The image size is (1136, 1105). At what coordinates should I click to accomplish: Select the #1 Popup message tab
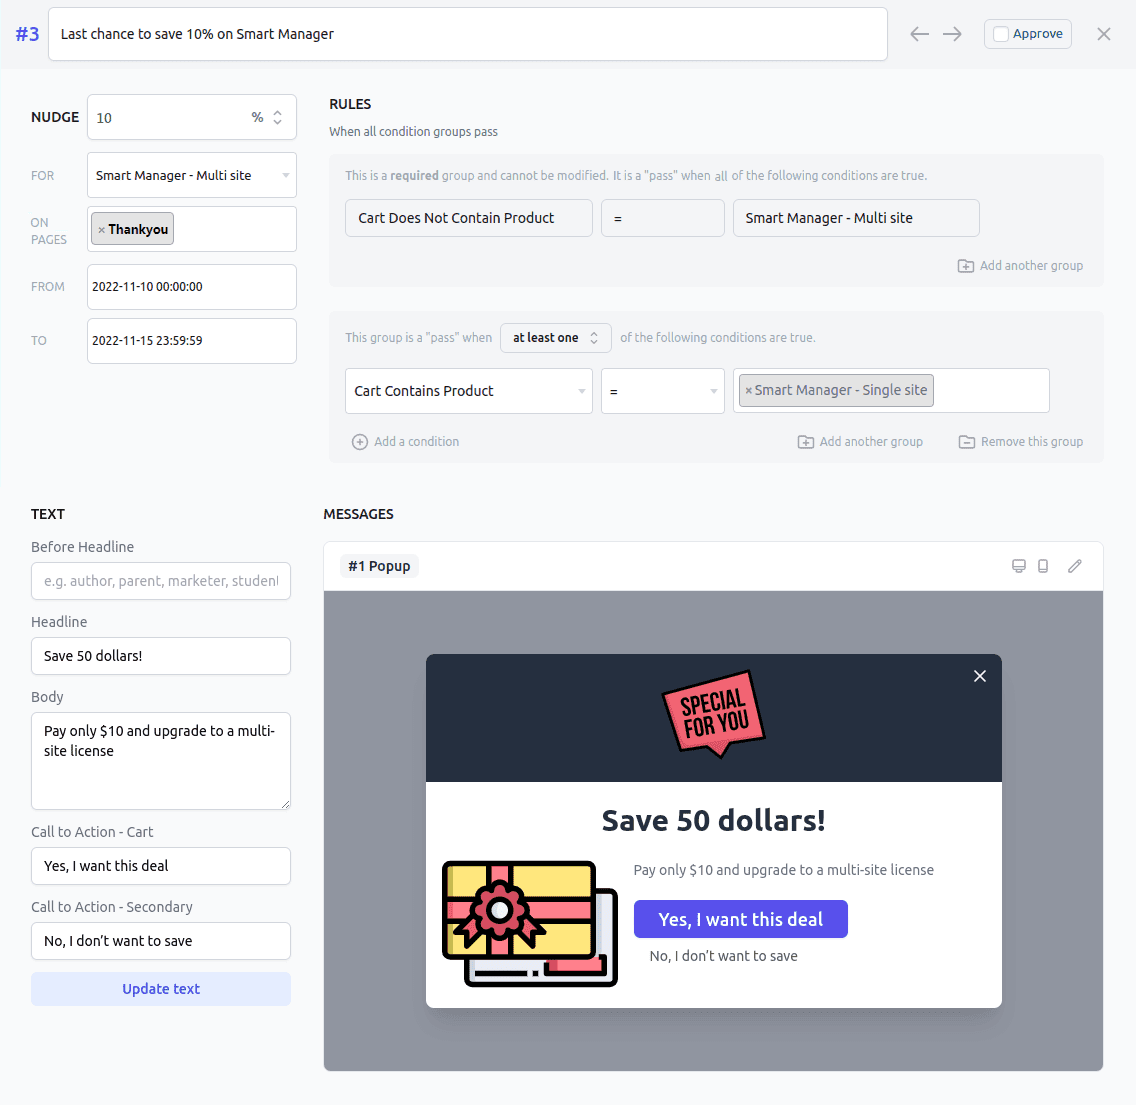pyautogui.click(x=379, y=565)
